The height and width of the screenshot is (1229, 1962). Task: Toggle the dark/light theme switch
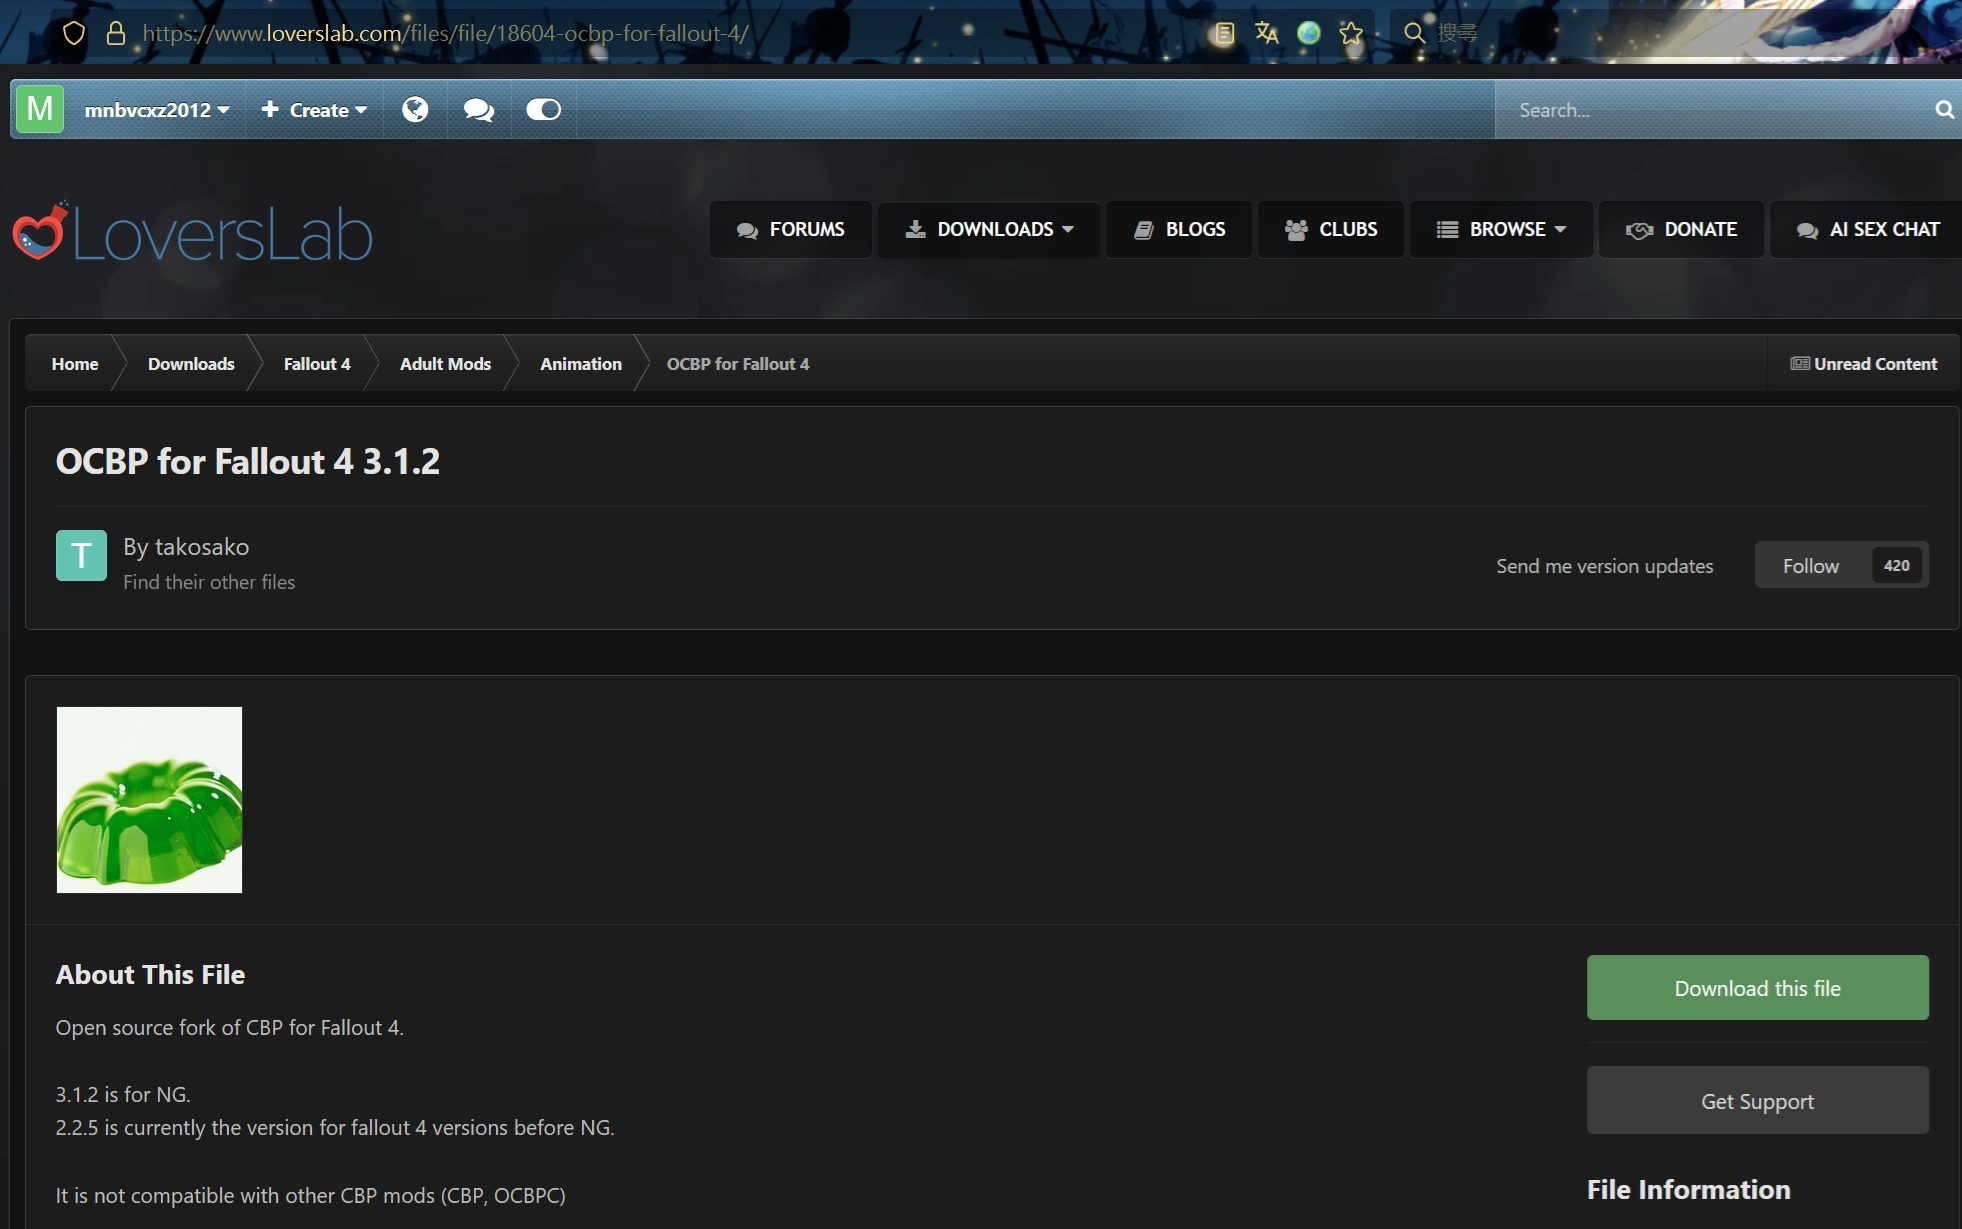[543, 109]
